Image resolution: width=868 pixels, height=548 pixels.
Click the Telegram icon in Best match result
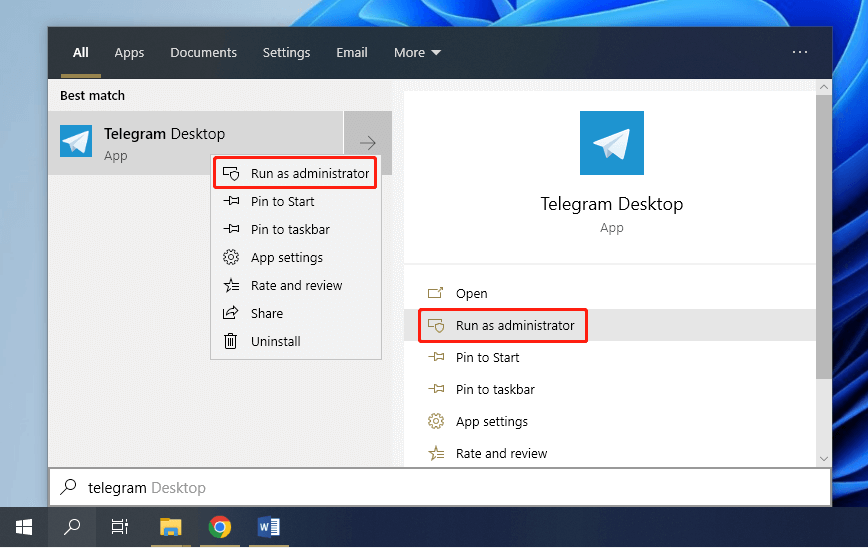point(76,142)
